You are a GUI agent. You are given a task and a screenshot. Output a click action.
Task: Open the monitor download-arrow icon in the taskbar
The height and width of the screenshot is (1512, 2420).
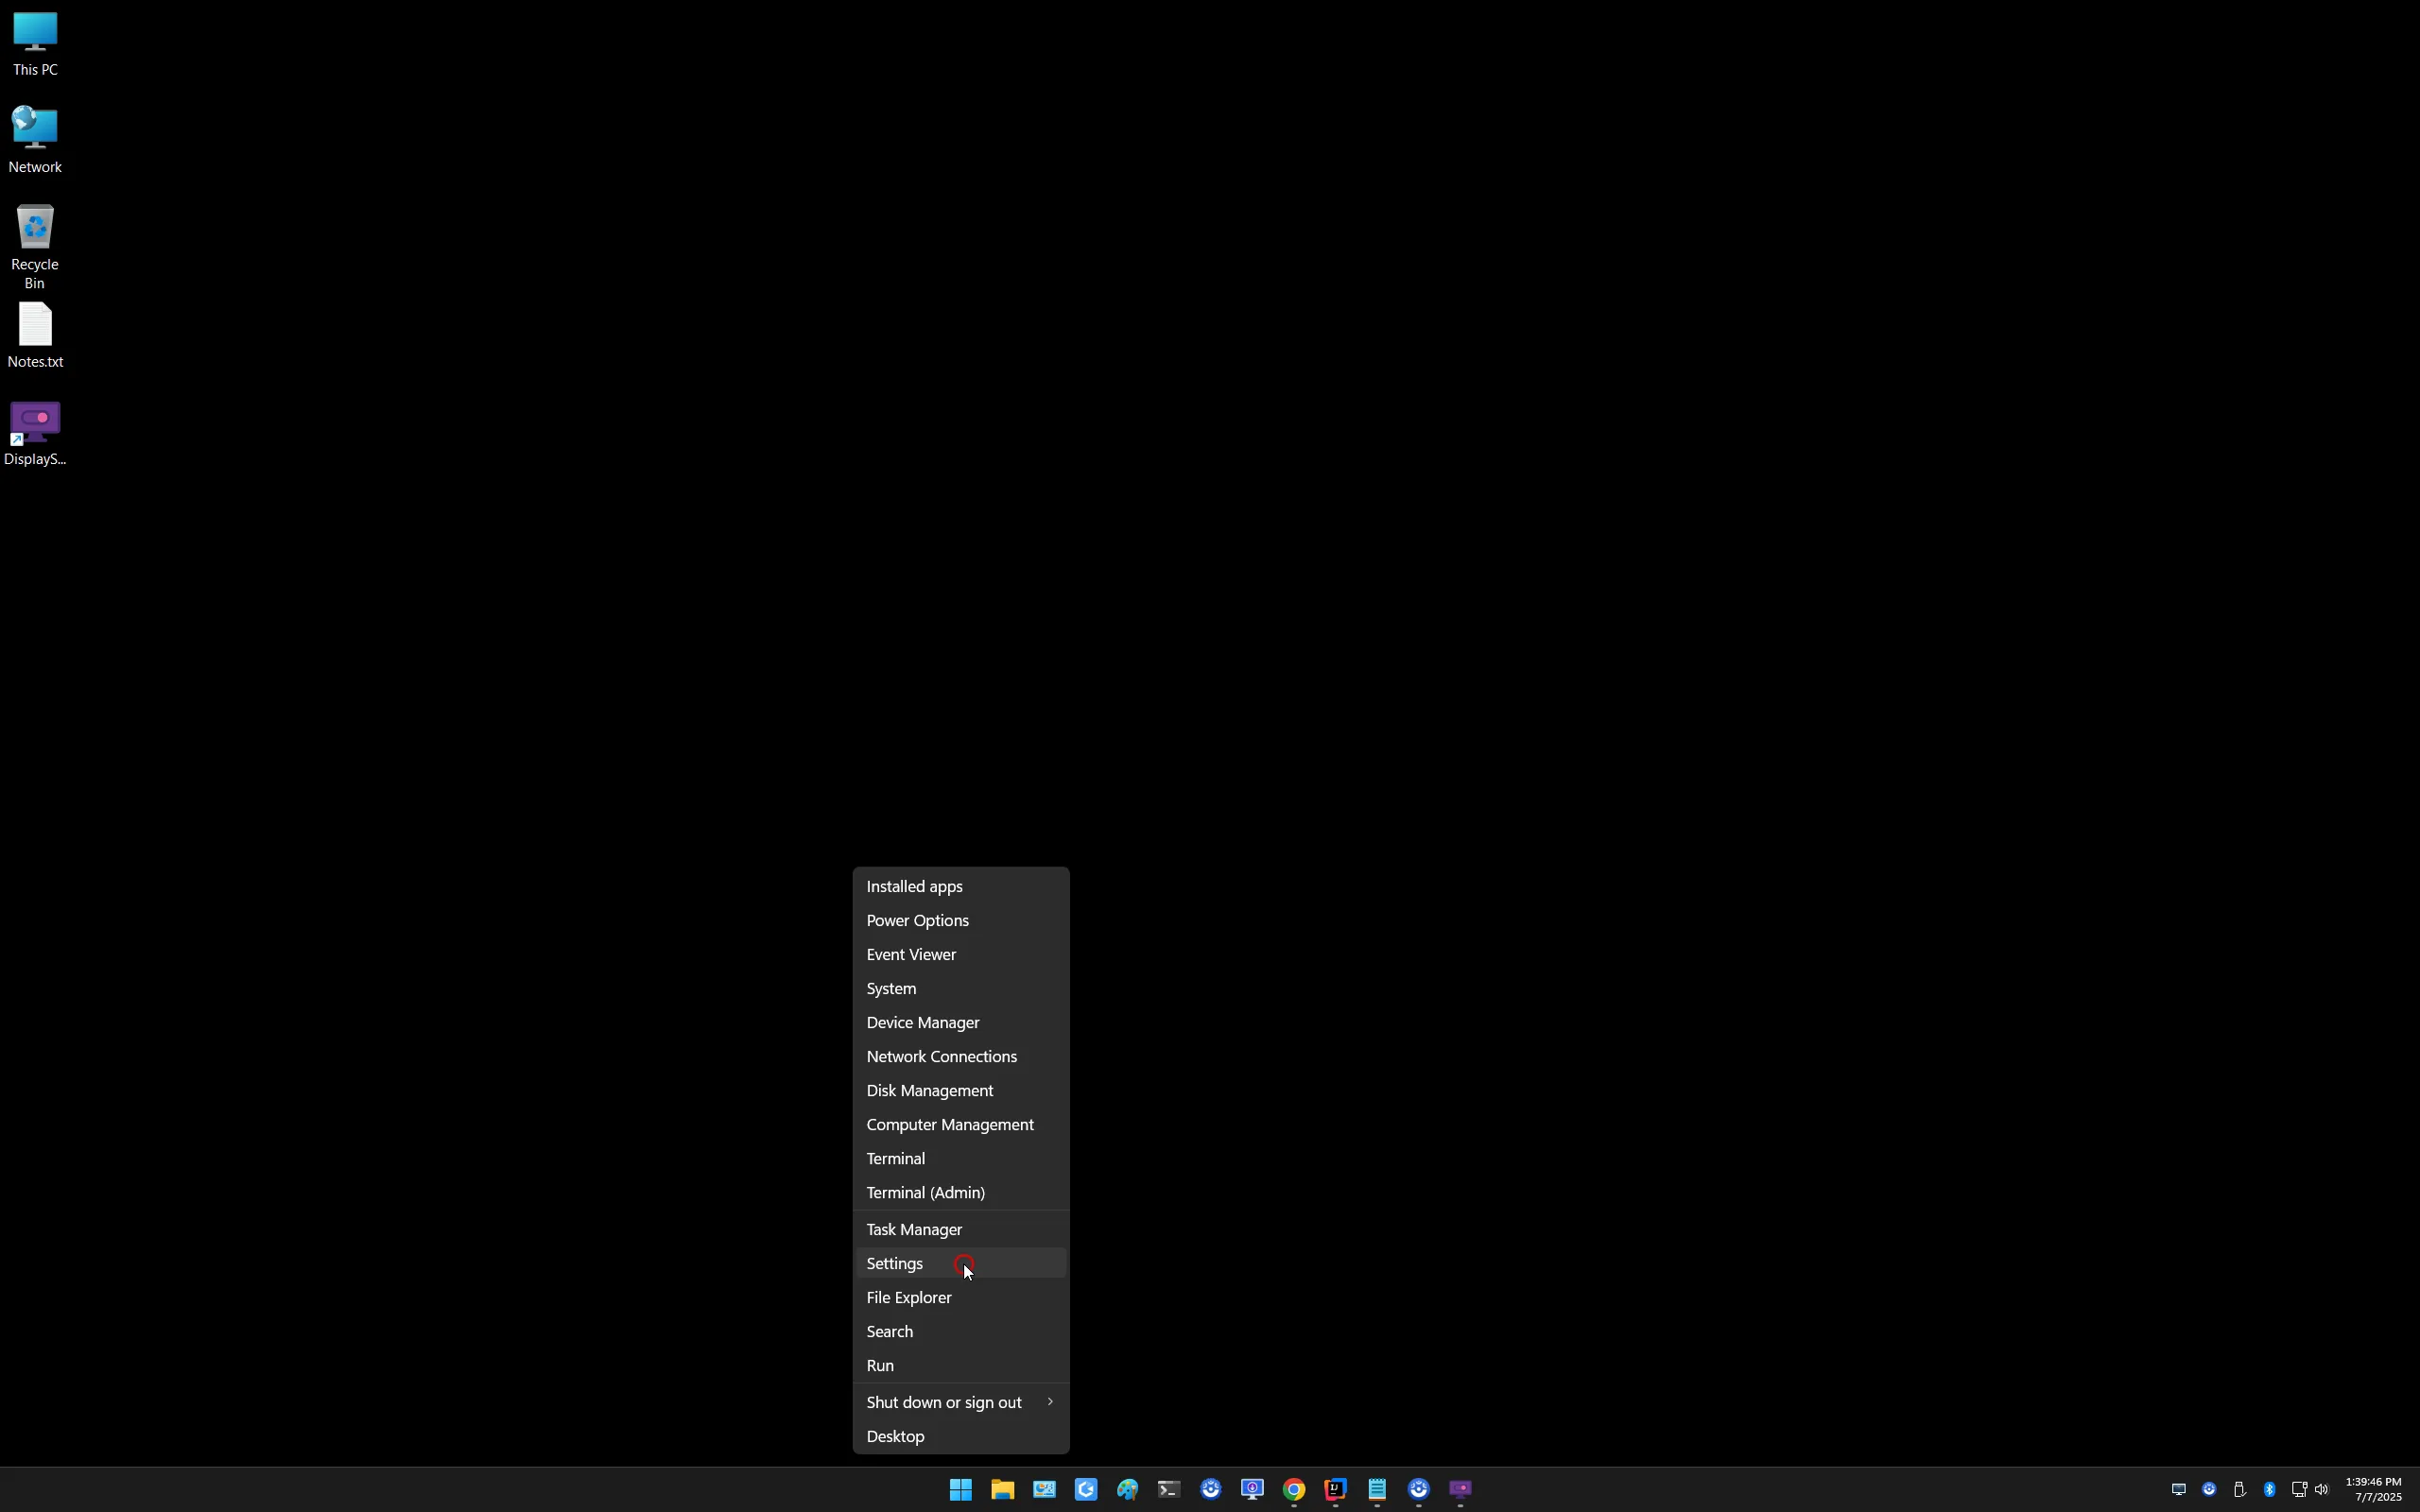pos(1252,1490)
